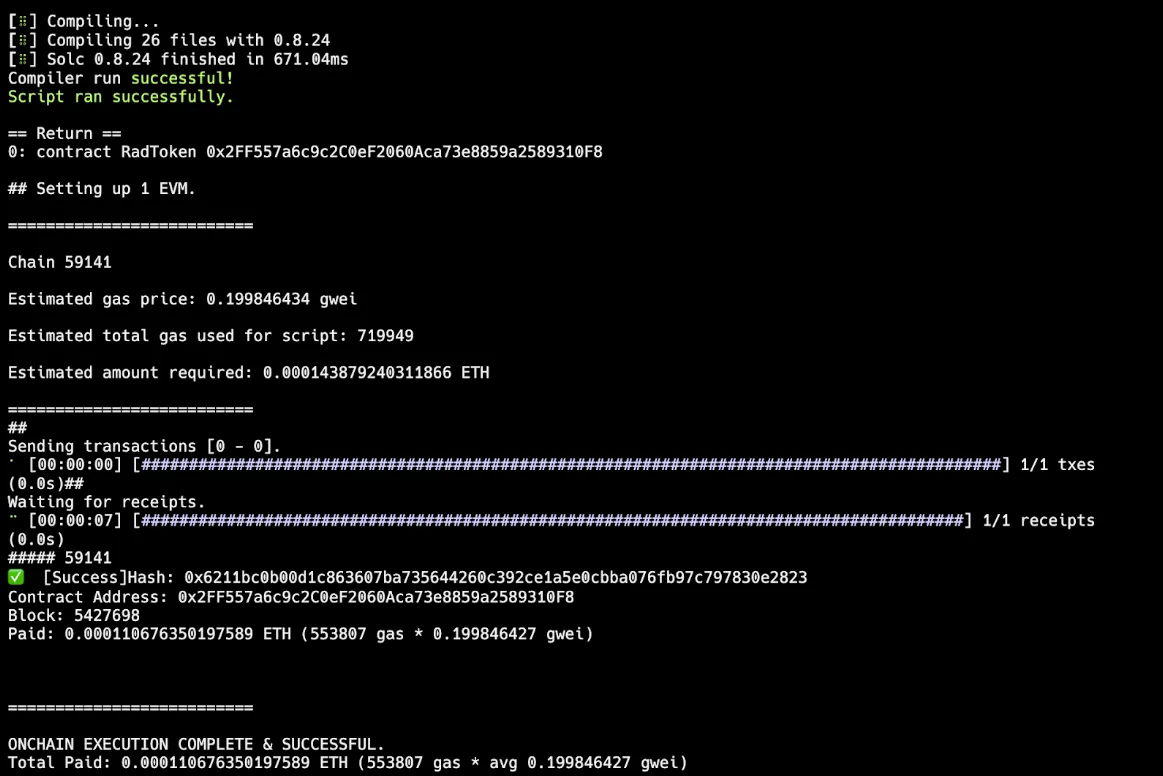Click the 1/1 receipts progress bar
1163x776 pixels.
tap(552, 521)
